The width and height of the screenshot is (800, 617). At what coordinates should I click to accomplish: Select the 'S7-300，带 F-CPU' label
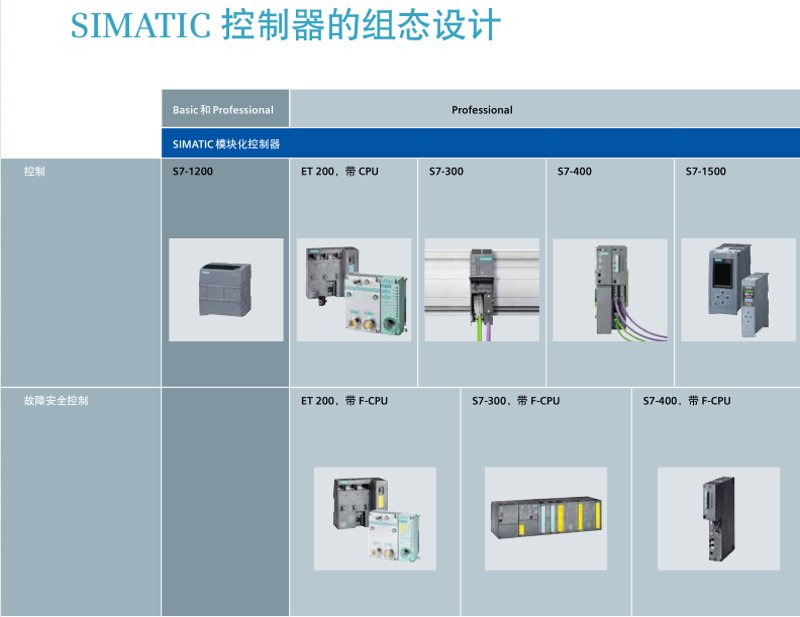(516, 401)
